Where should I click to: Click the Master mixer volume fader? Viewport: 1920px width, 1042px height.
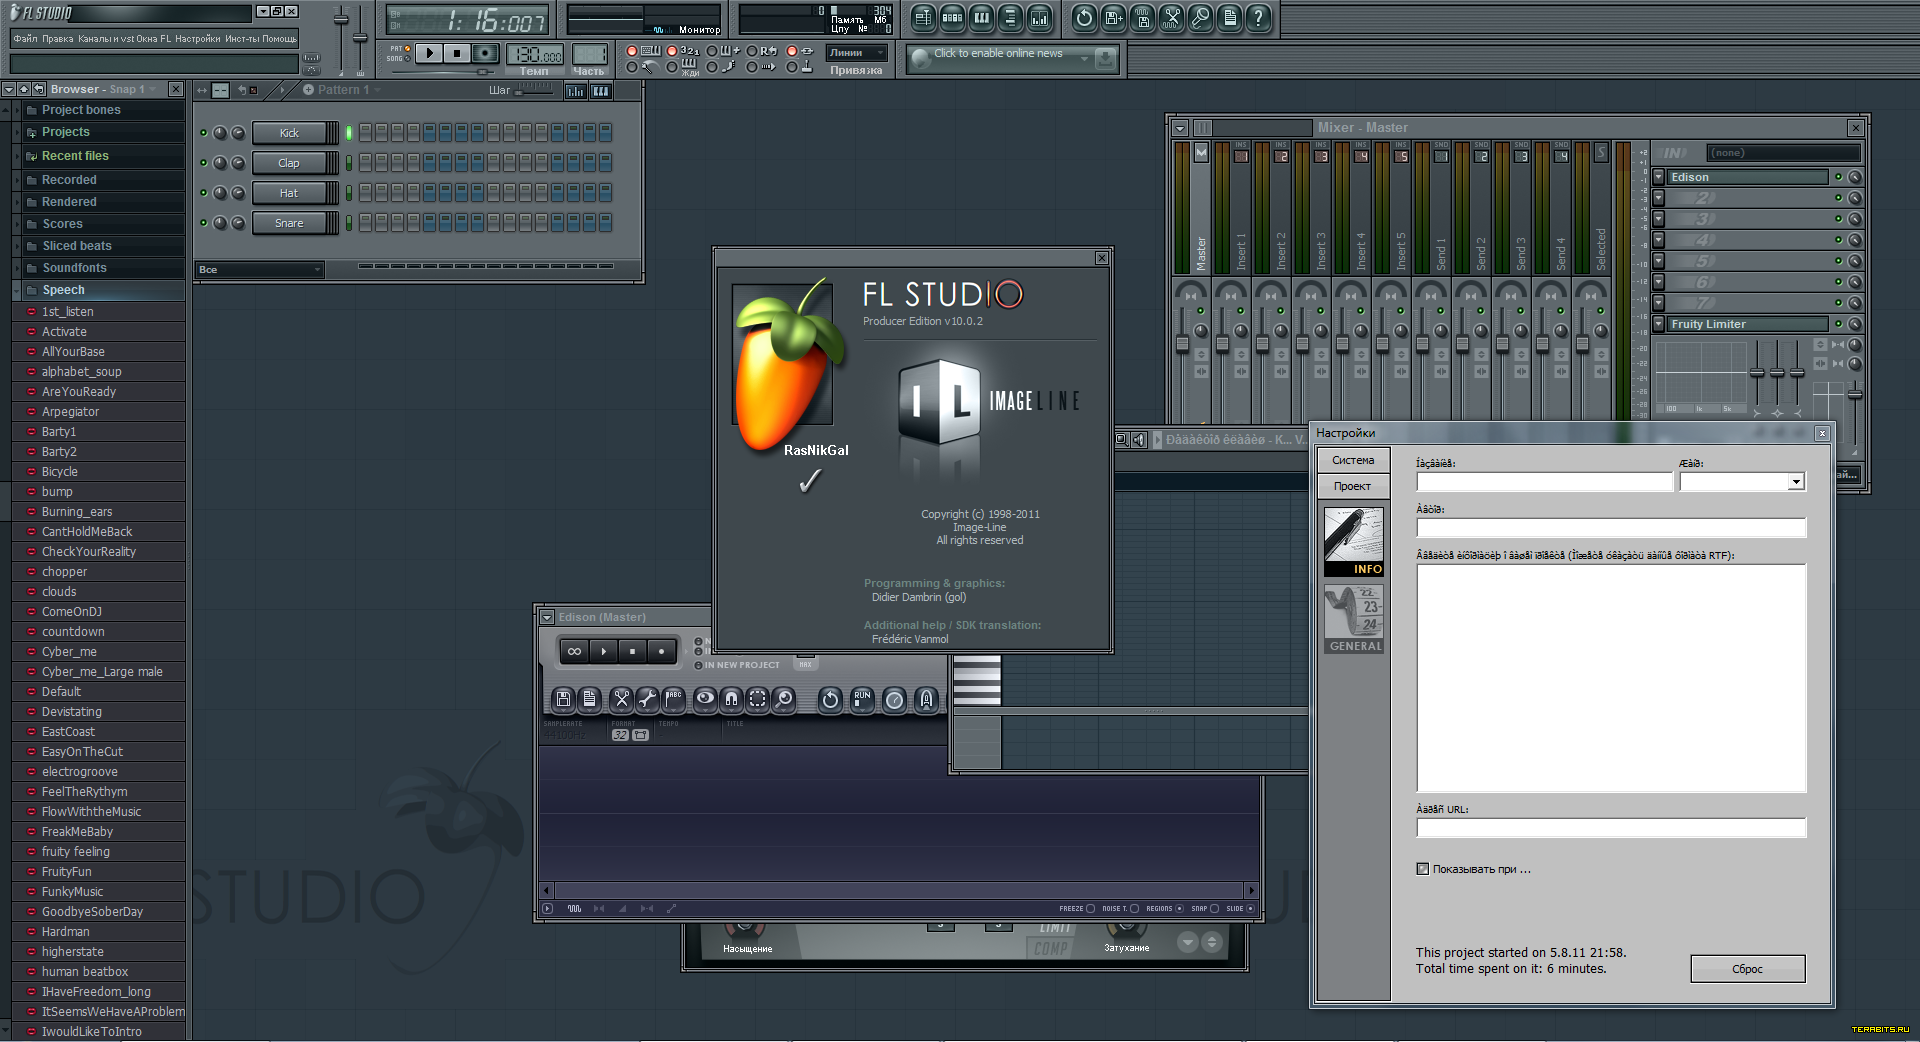[x=1182, y=345]
